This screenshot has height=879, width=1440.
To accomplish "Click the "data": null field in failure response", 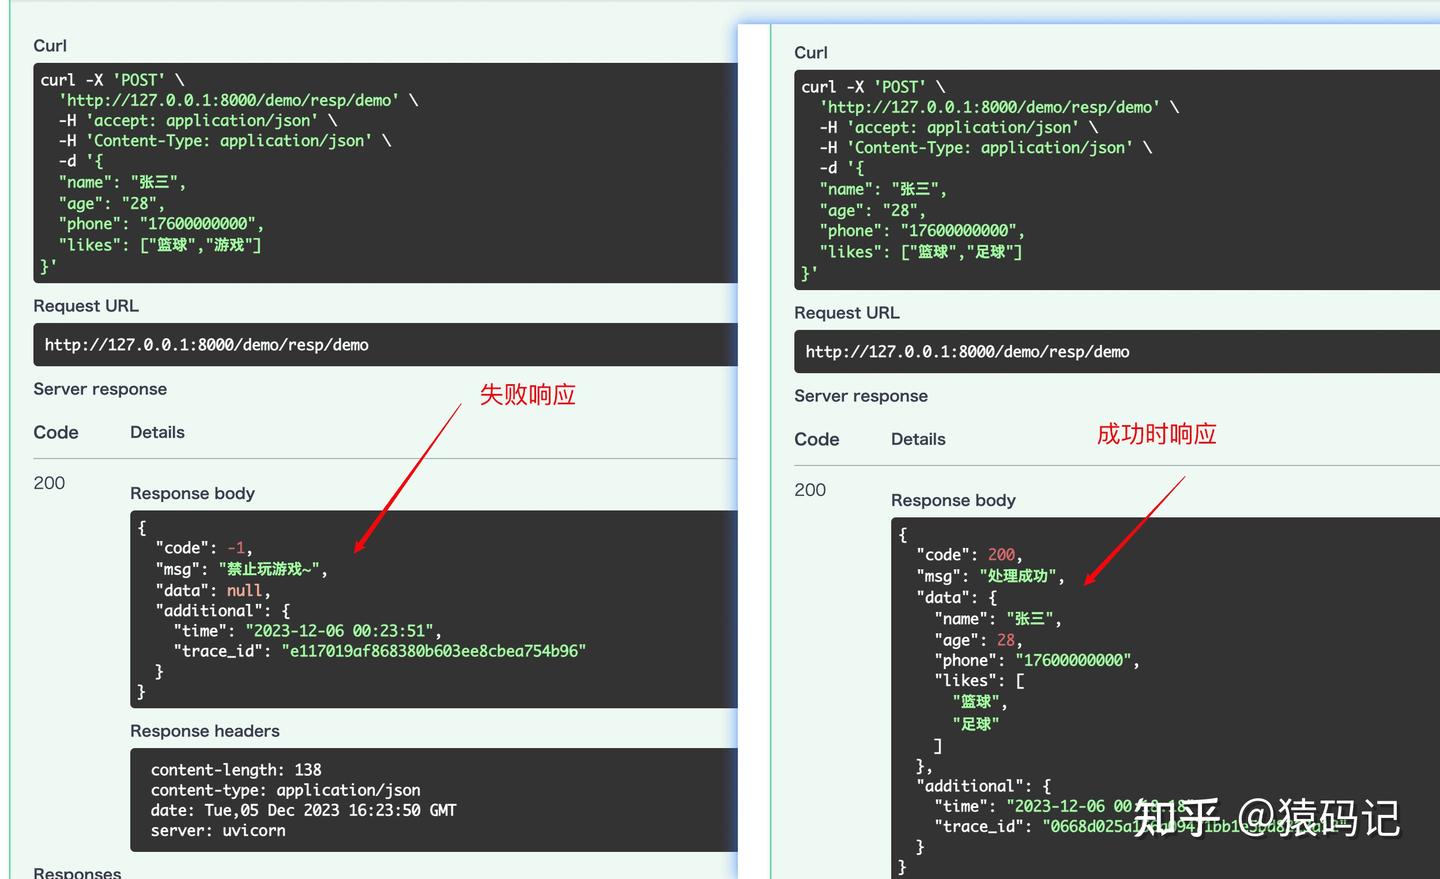I will coord(213,590).
